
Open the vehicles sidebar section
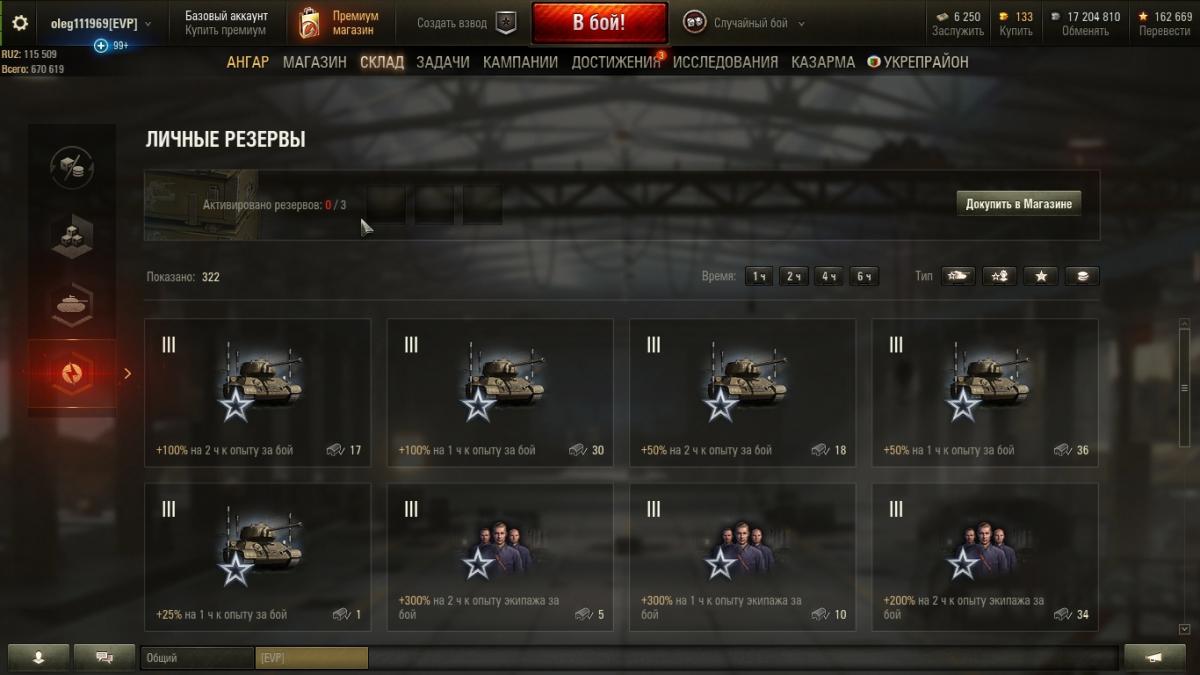pos(72,305)
